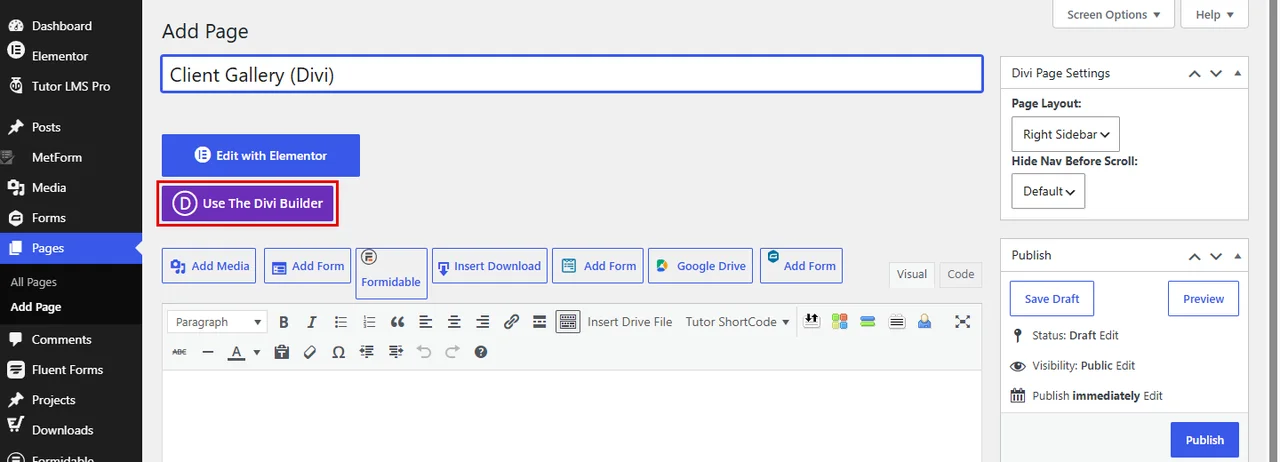Move Divi Page Settings box down
This screenshot has height=462, width=1280.
(1216, 73)
